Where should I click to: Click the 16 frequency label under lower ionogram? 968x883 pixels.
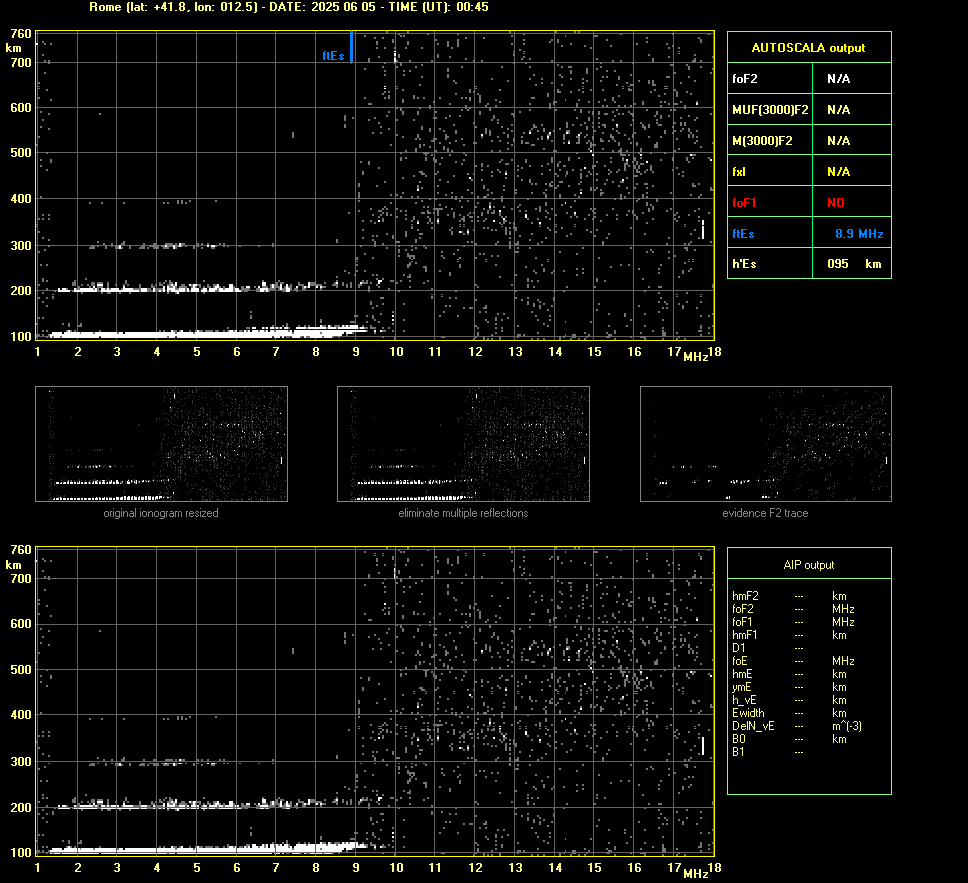(x=634, y=868)
